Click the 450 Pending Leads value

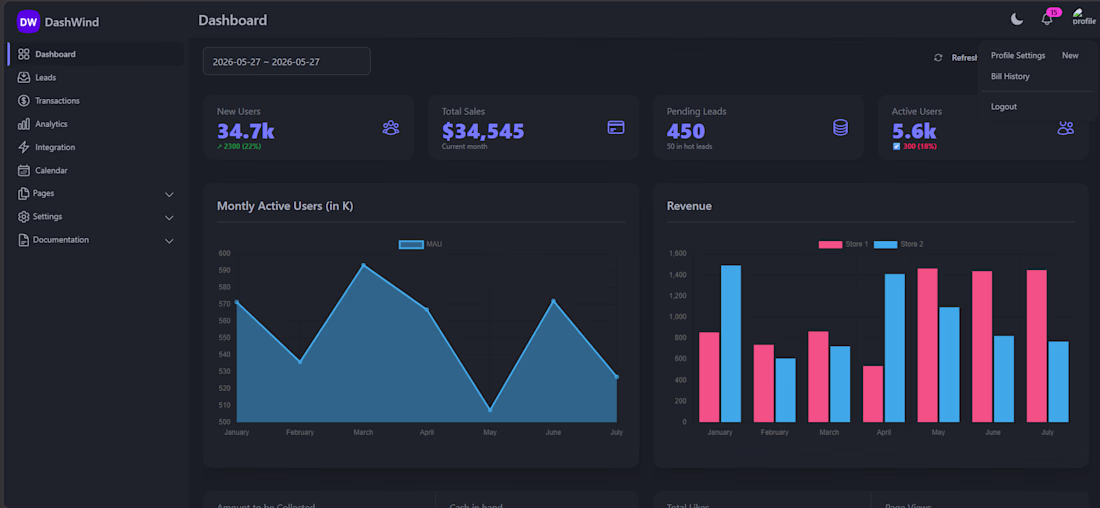pyautogui.click(x=686, y=131)
